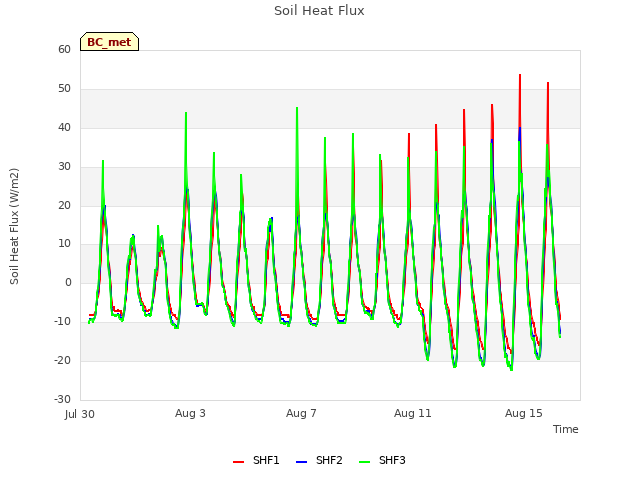Click the 30 y-axis tick label

64,167
